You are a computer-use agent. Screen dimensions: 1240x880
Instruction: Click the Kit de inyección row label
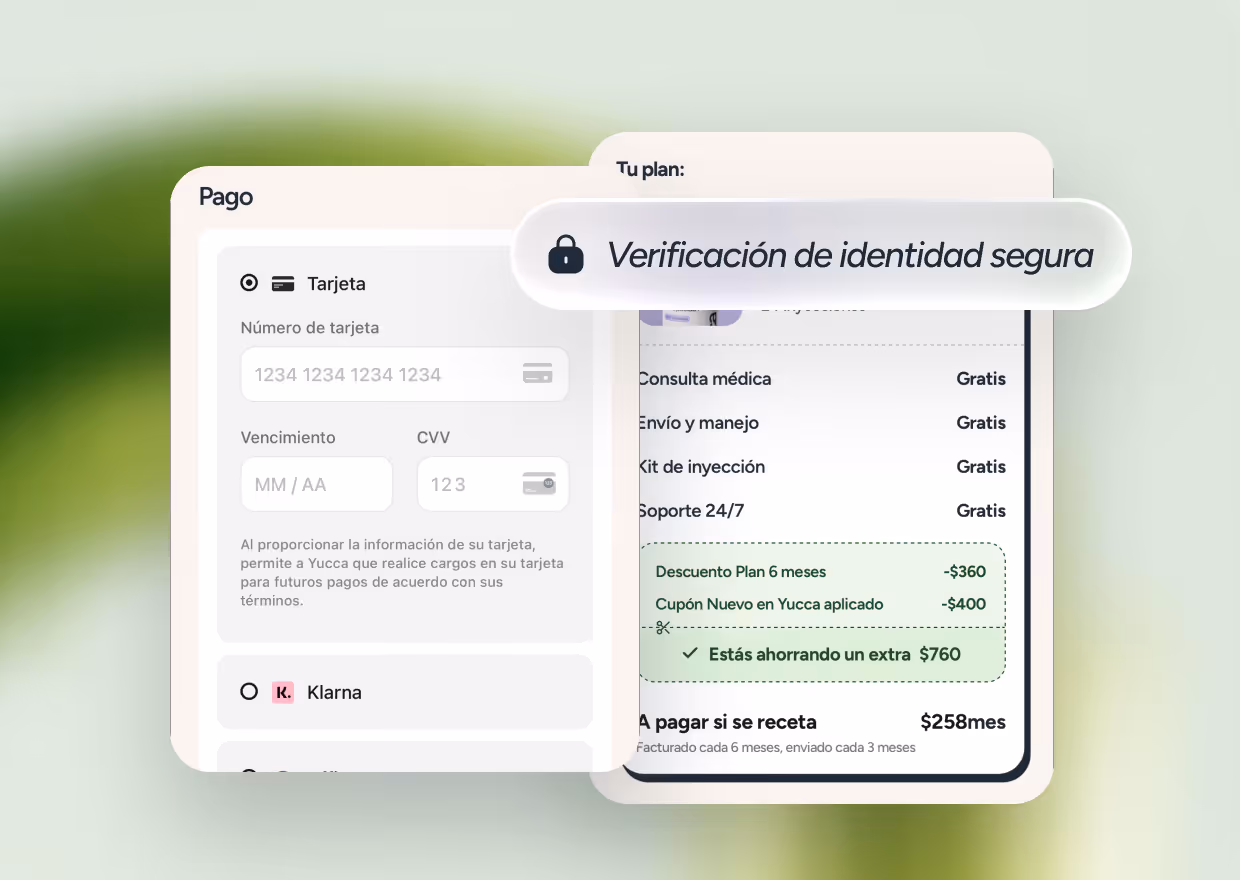701,467
